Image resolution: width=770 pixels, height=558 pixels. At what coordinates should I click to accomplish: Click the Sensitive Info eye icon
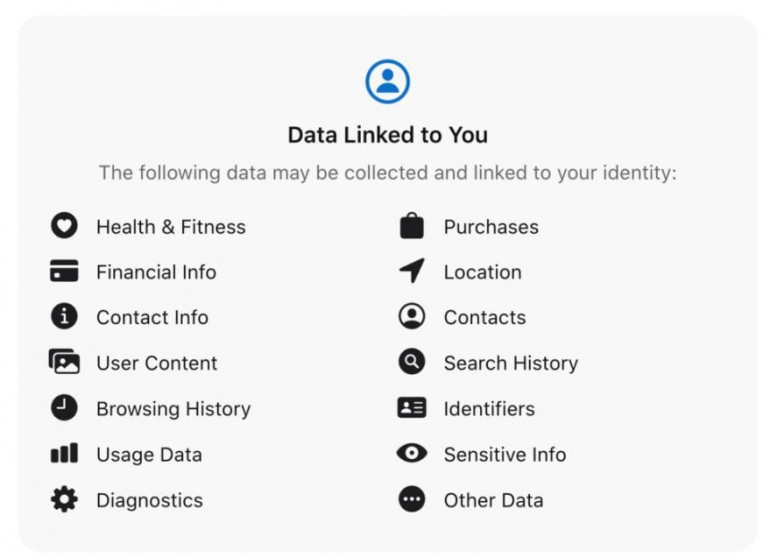pos(411,454)
